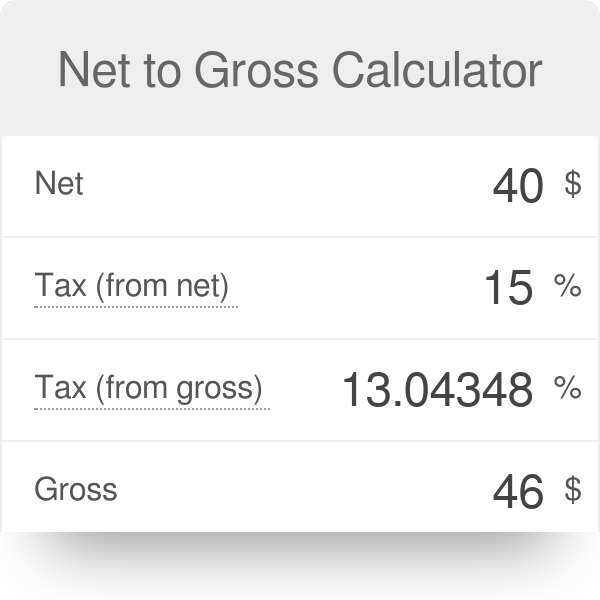Click the Gross row label
Screen dimensions: 600x600
point(76,489)
